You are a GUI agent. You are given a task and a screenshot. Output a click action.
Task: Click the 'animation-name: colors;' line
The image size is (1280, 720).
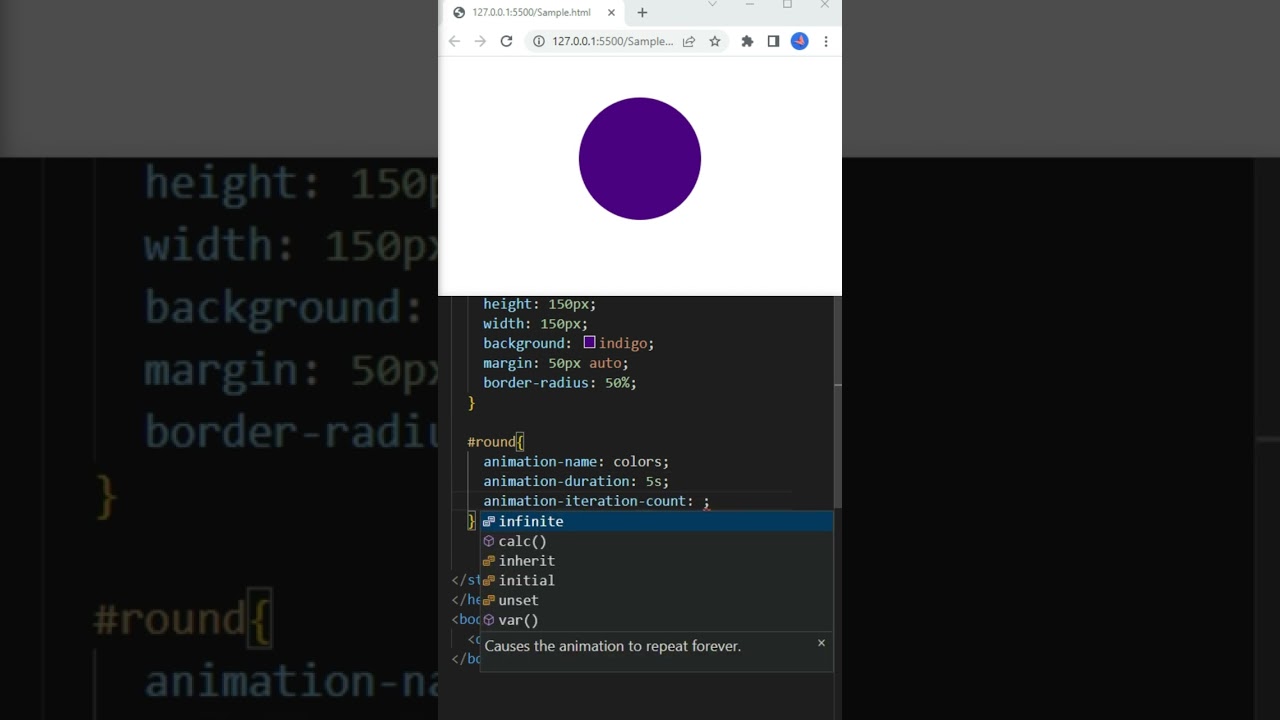point(576,461)
